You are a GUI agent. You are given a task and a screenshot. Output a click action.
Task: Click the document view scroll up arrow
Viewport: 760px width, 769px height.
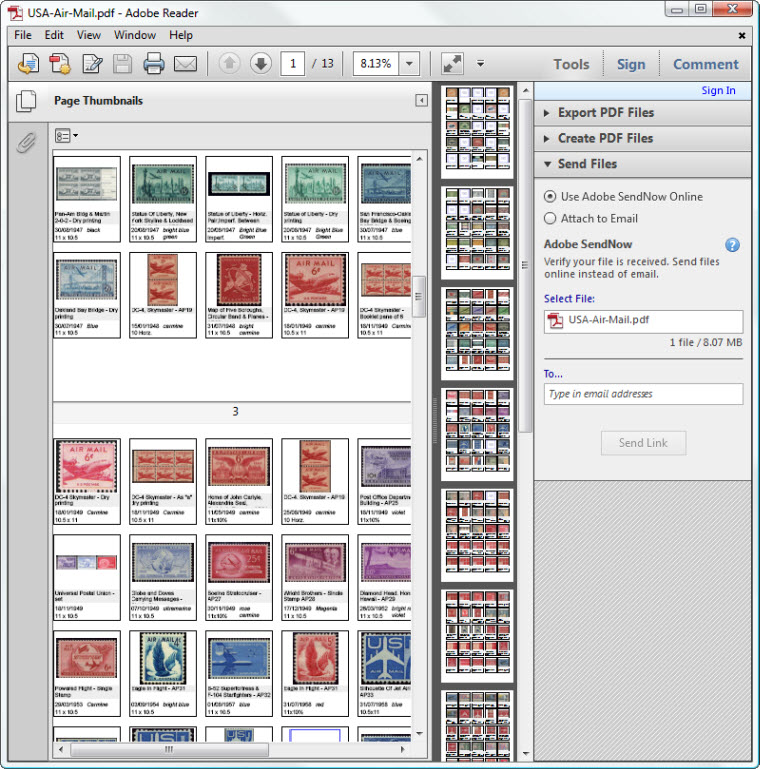tap(525, 91)
